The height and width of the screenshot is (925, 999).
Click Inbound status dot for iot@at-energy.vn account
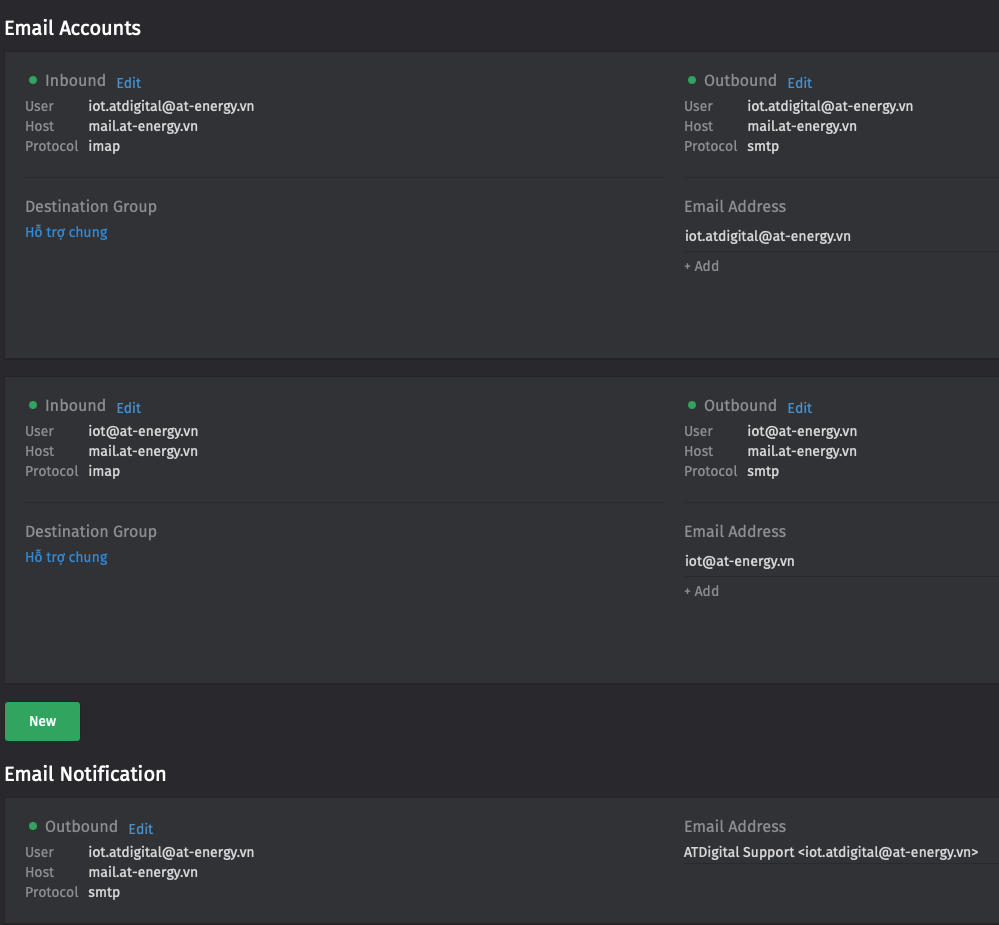[x=33, y=405]
